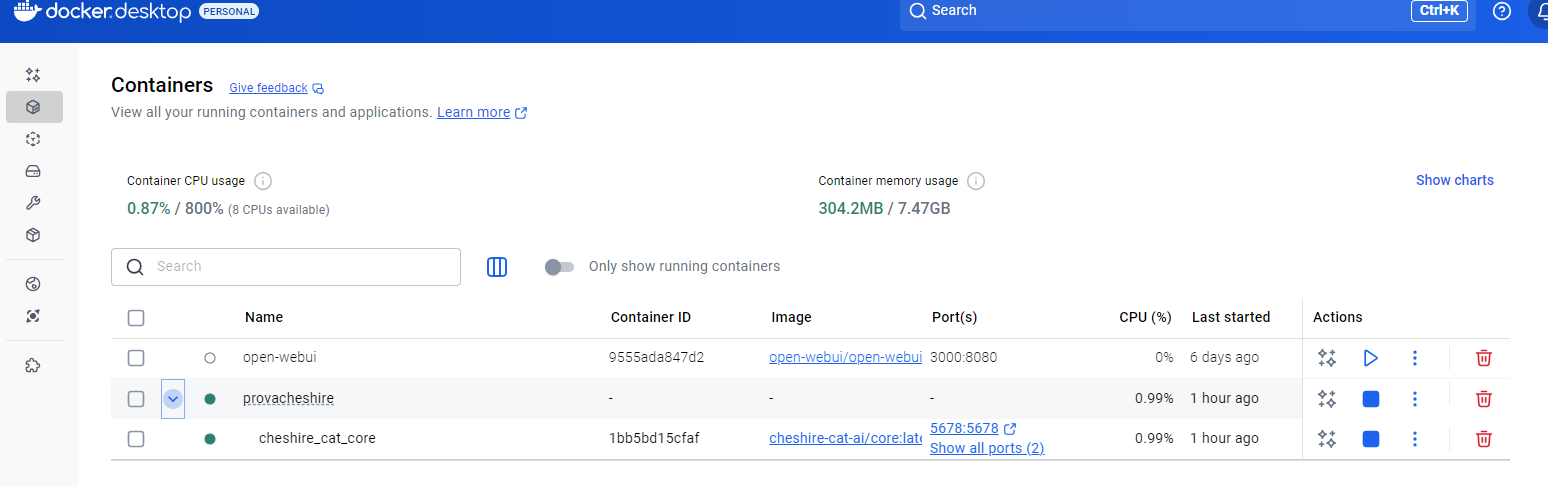Open the notifications bell icon
Image resolution: width=1548 pixels, height=487 pixels.
[1540, 11]
